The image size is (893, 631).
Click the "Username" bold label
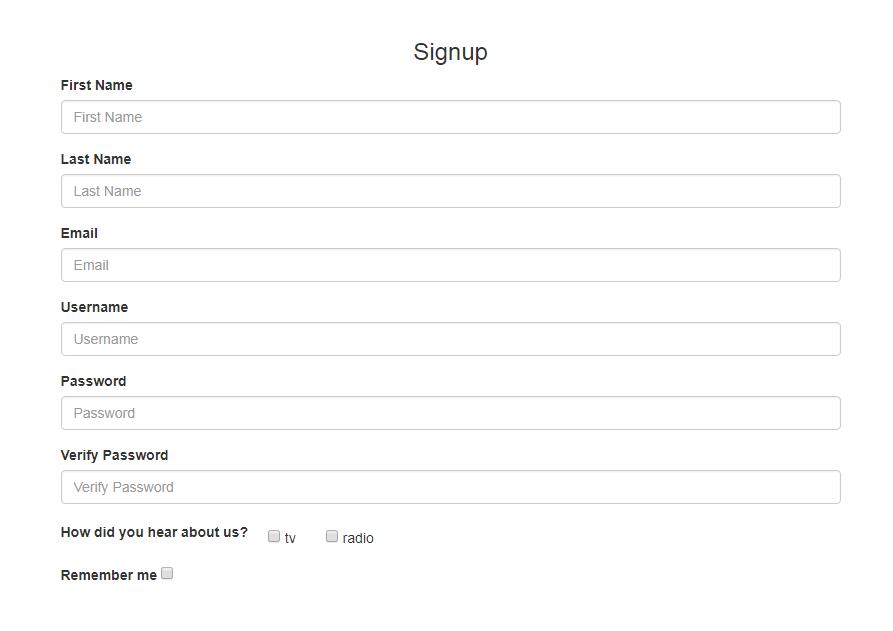click(x=94, y=307)
